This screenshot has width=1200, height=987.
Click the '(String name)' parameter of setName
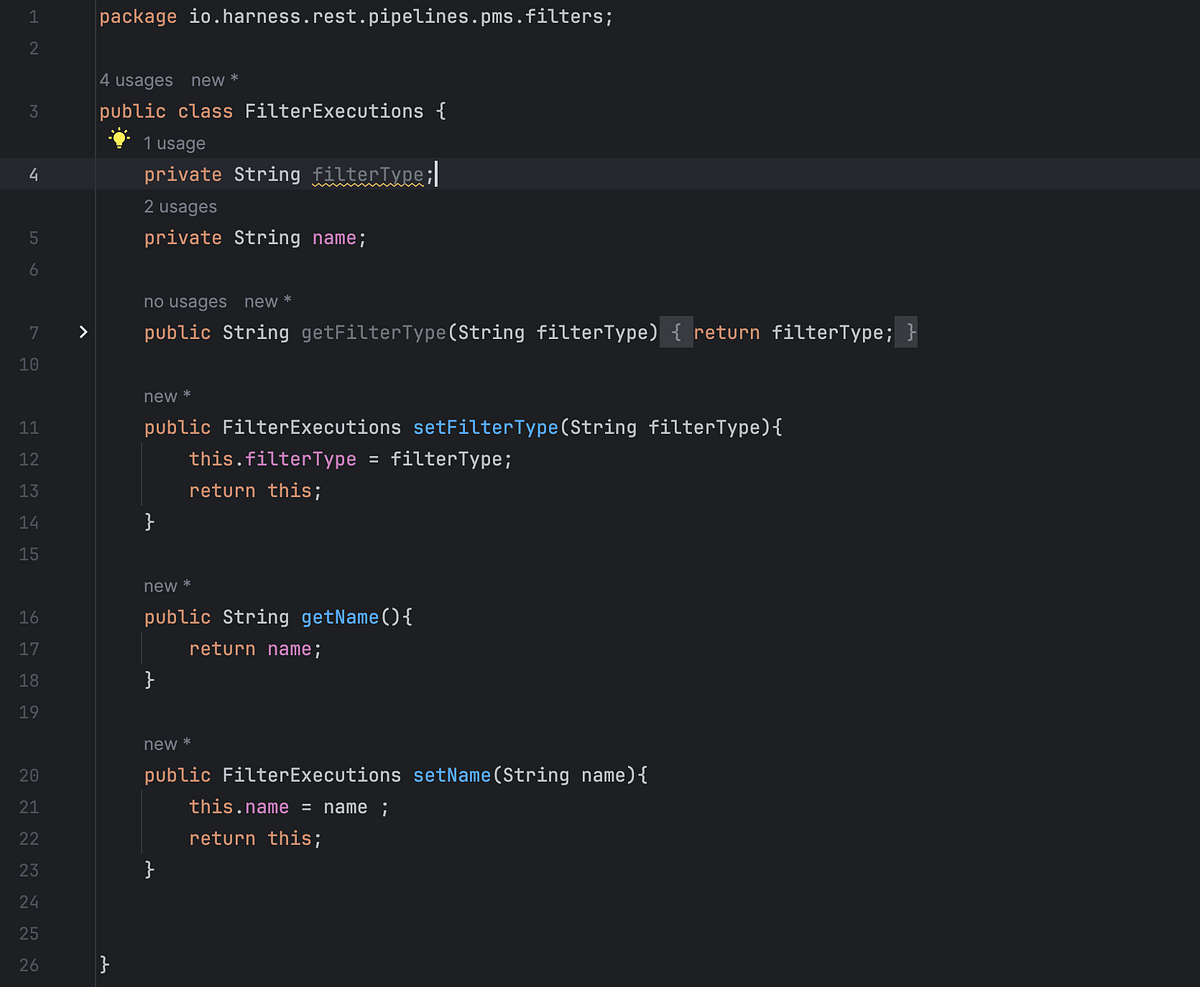tap(564, 775)
